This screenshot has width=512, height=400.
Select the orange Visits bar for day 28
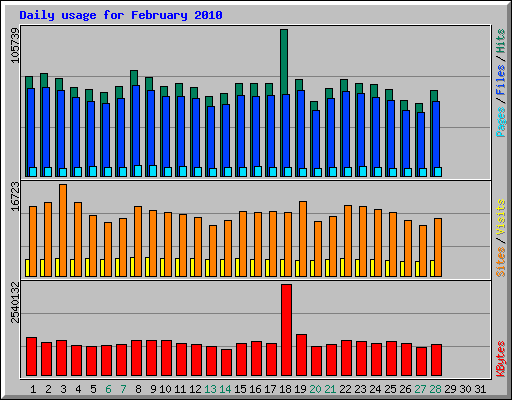point(438,247)
